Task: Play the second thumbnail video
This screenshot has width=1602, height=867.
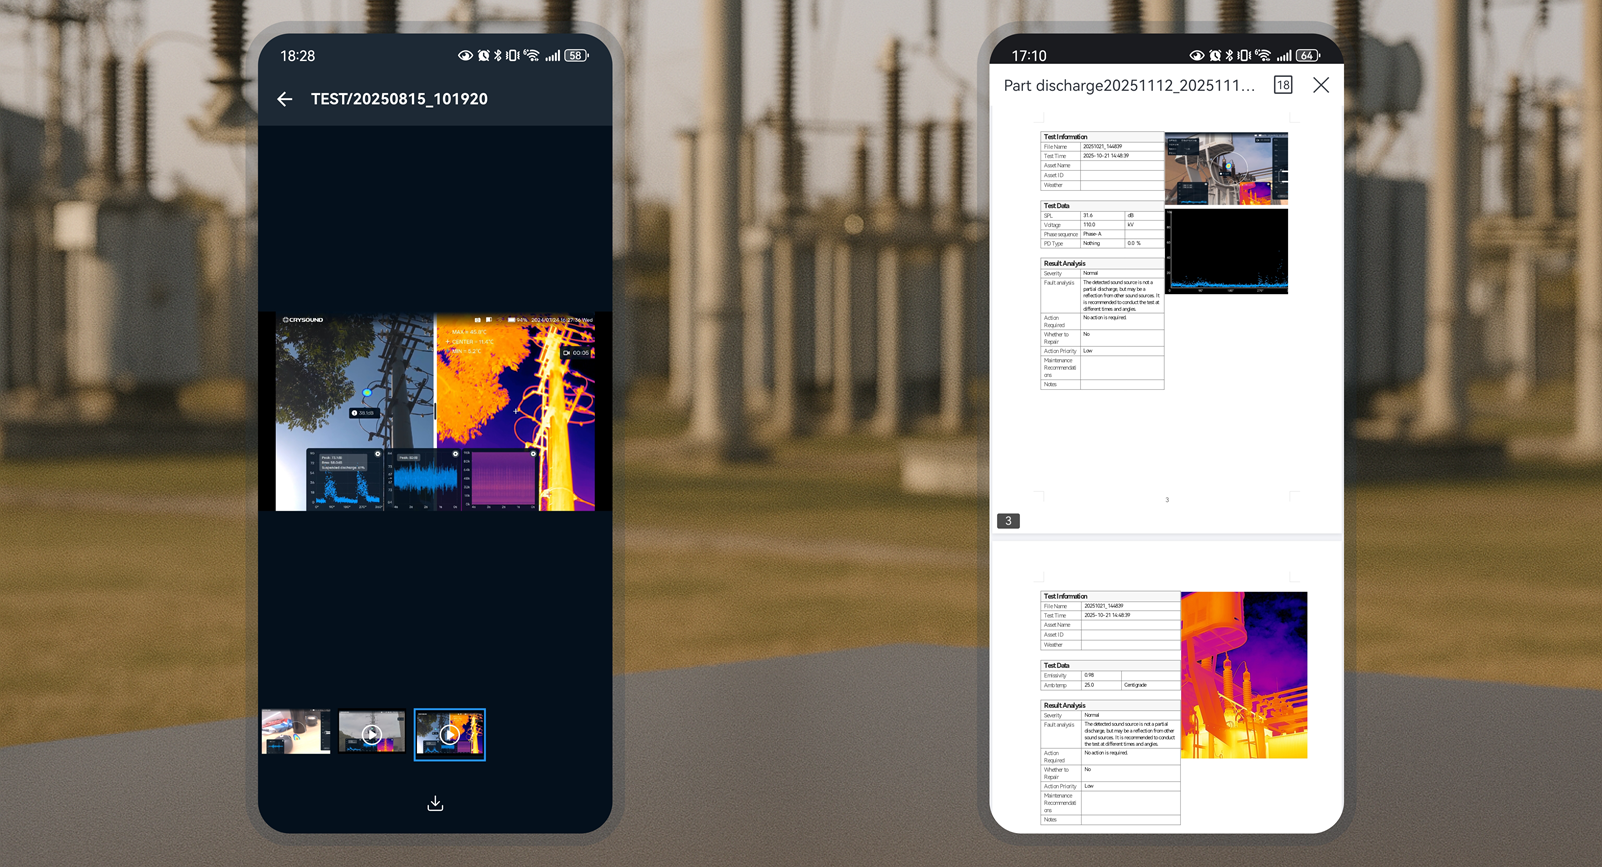Action: tap(371, 734)
